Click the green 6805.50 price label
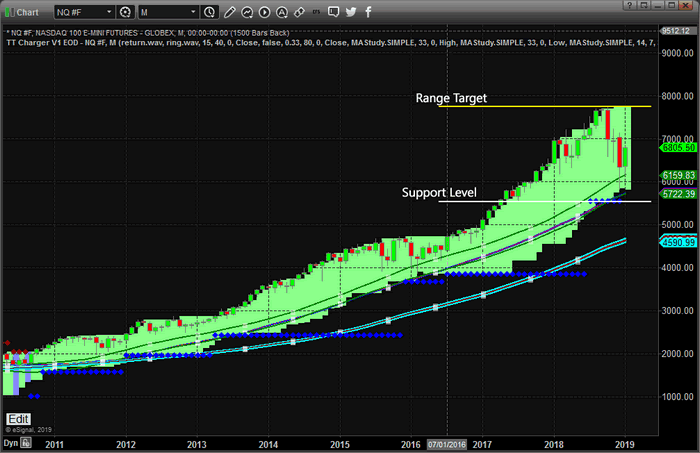Viewport: 700px width, 453px height. [x=678, y=148]
